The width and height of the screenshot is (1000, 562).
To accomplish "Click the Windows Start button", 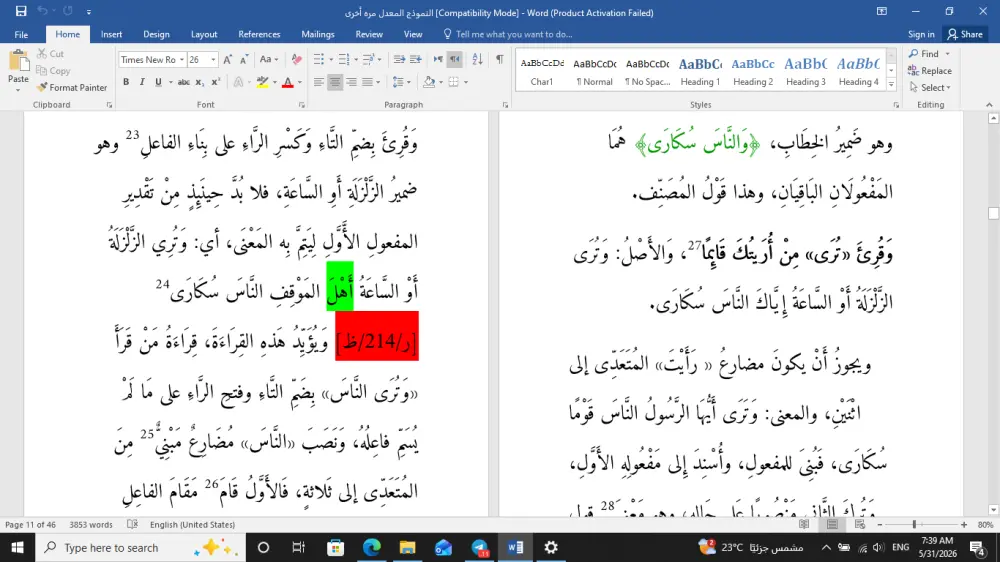I will (x=17, y=547).
